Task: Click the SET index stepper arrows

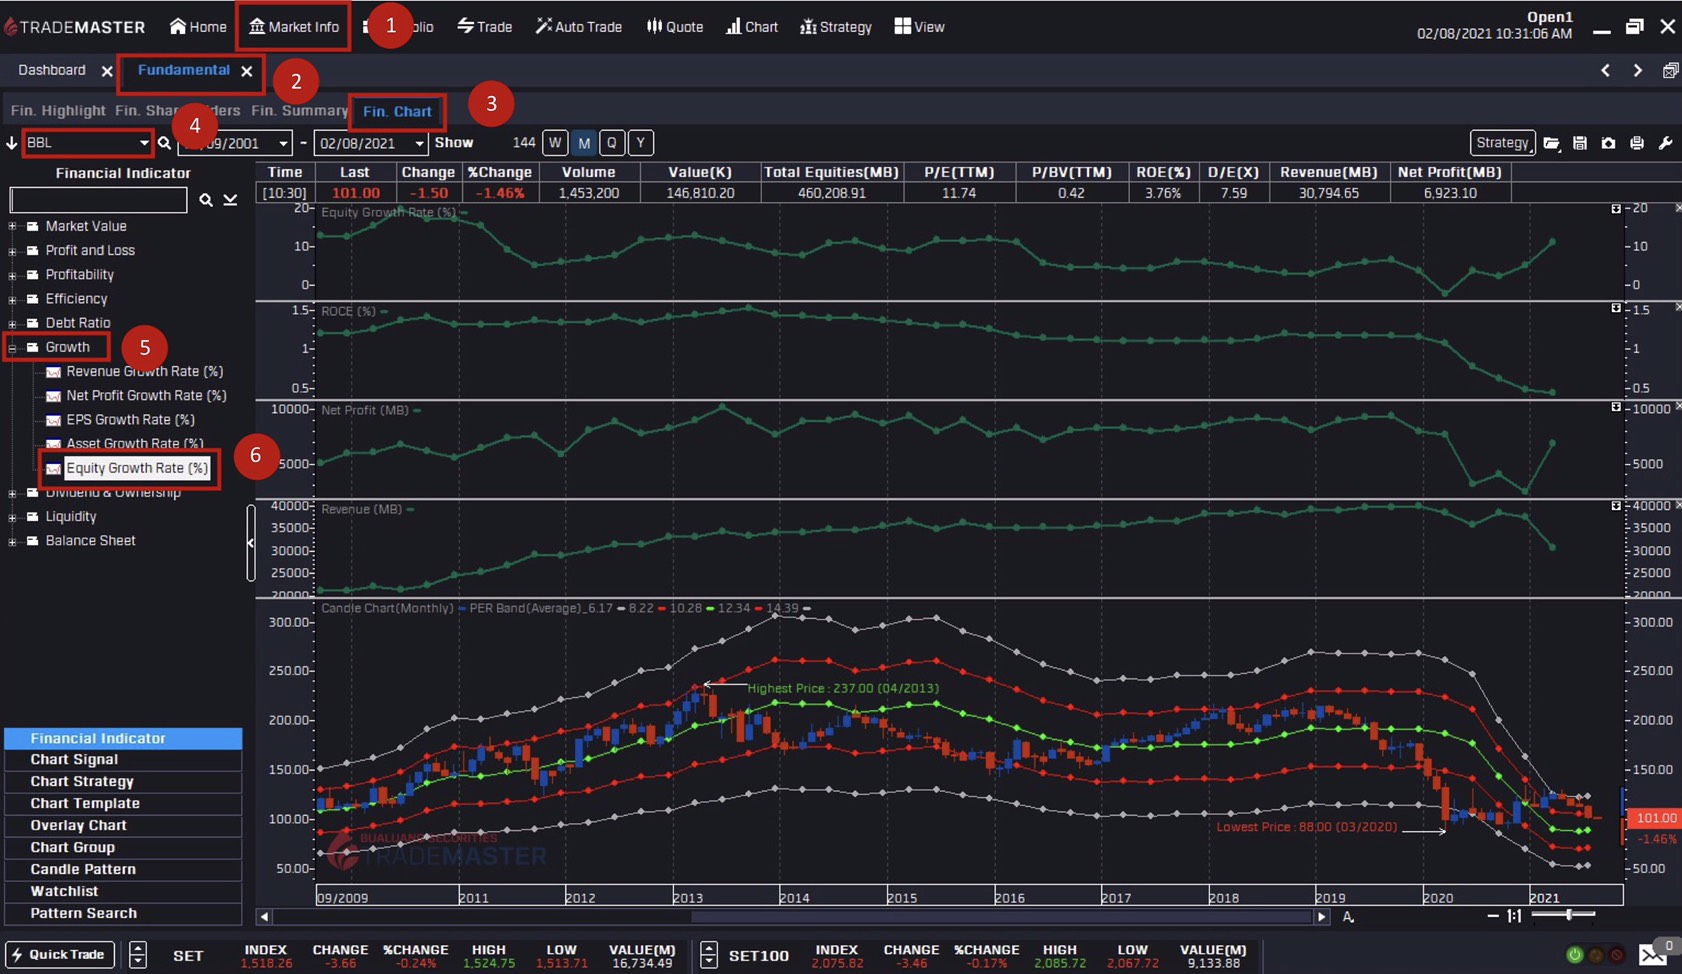Action: pyautogui.click(x=138, y=955)
